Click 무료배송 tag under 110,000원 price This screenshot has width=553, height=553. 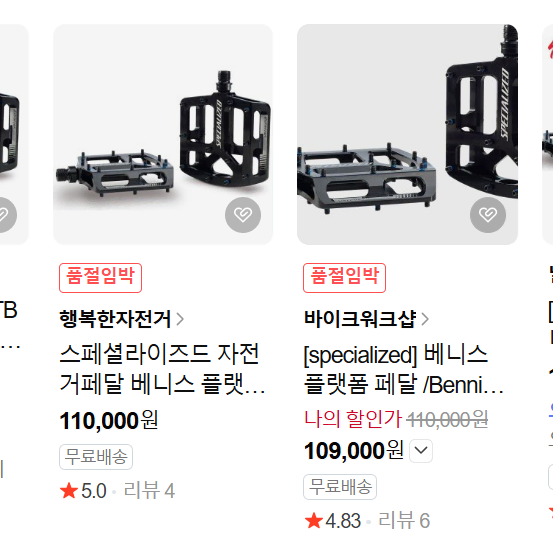coord(96,457)
